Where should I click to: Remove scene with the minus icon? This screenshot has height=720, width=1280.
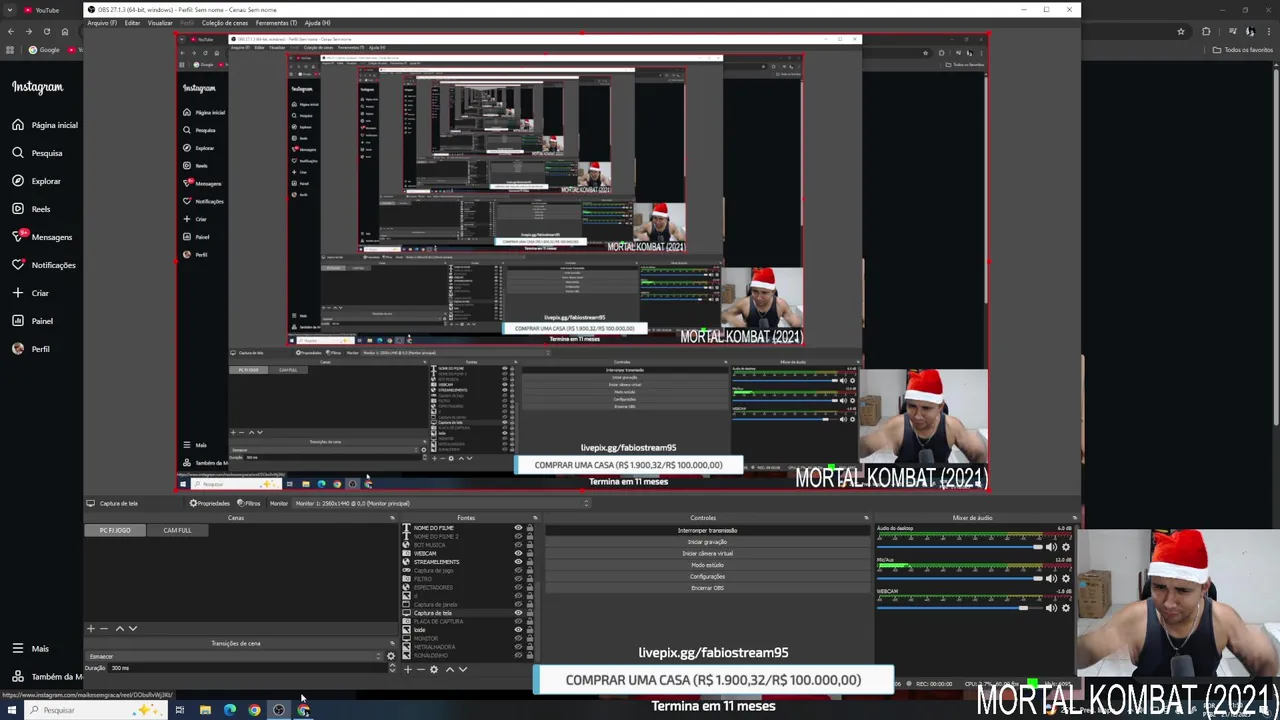(104, 629)
